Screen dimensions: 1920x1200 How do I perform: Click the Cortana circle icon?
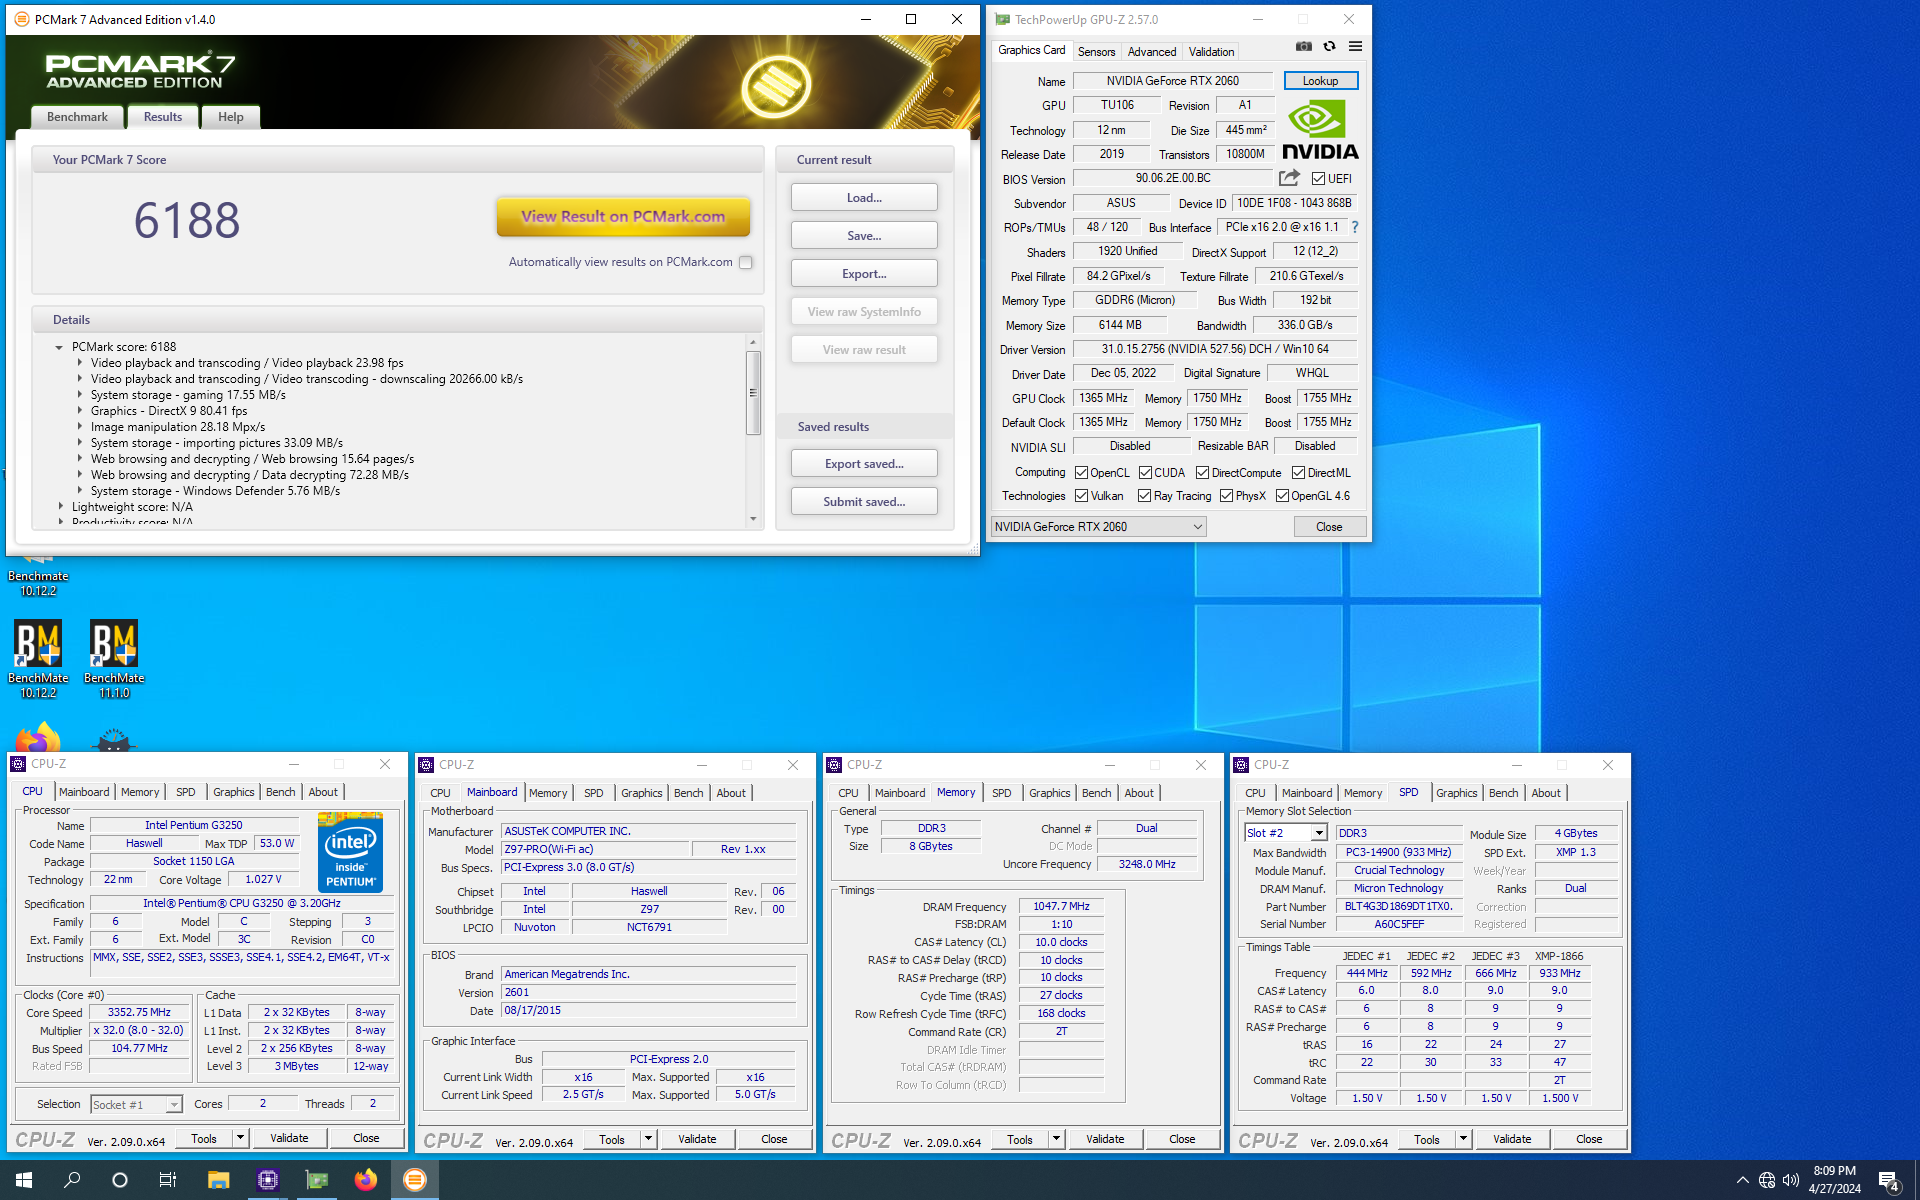[x=120, y=1180]
